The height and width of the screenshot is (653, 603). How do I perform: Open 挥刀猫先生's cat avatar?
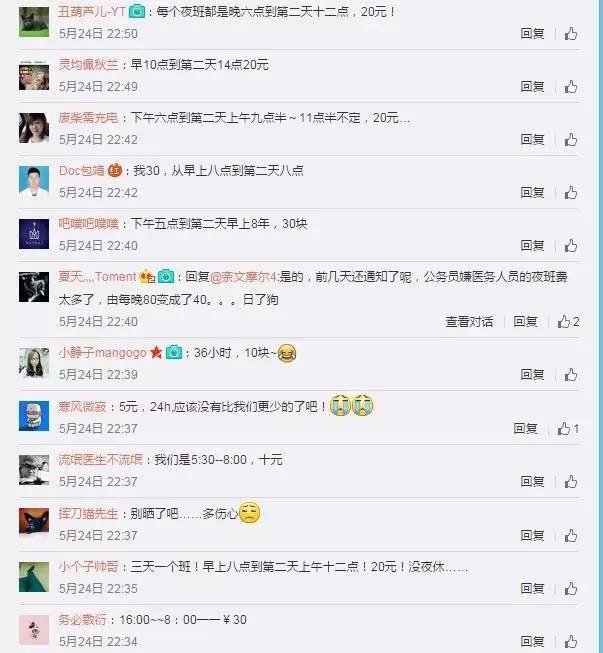[x=34, y=523]
